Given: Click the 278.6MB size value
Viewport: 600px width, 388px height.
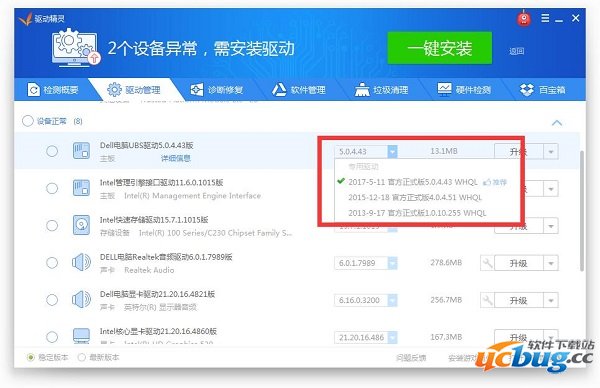Looking at the screenshot, I should [446, 262].
